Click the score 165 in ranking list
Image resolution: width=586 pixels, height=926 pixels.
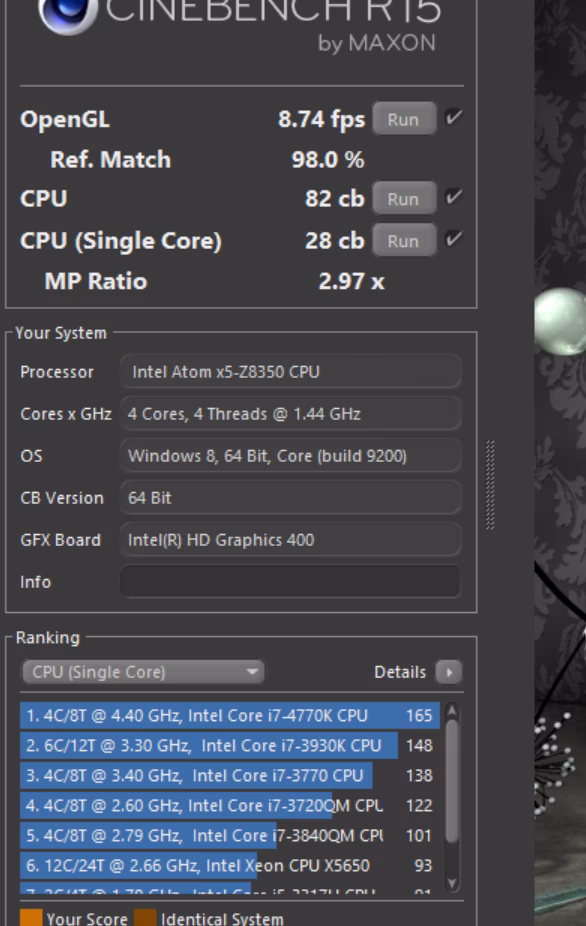click(419, 716)
